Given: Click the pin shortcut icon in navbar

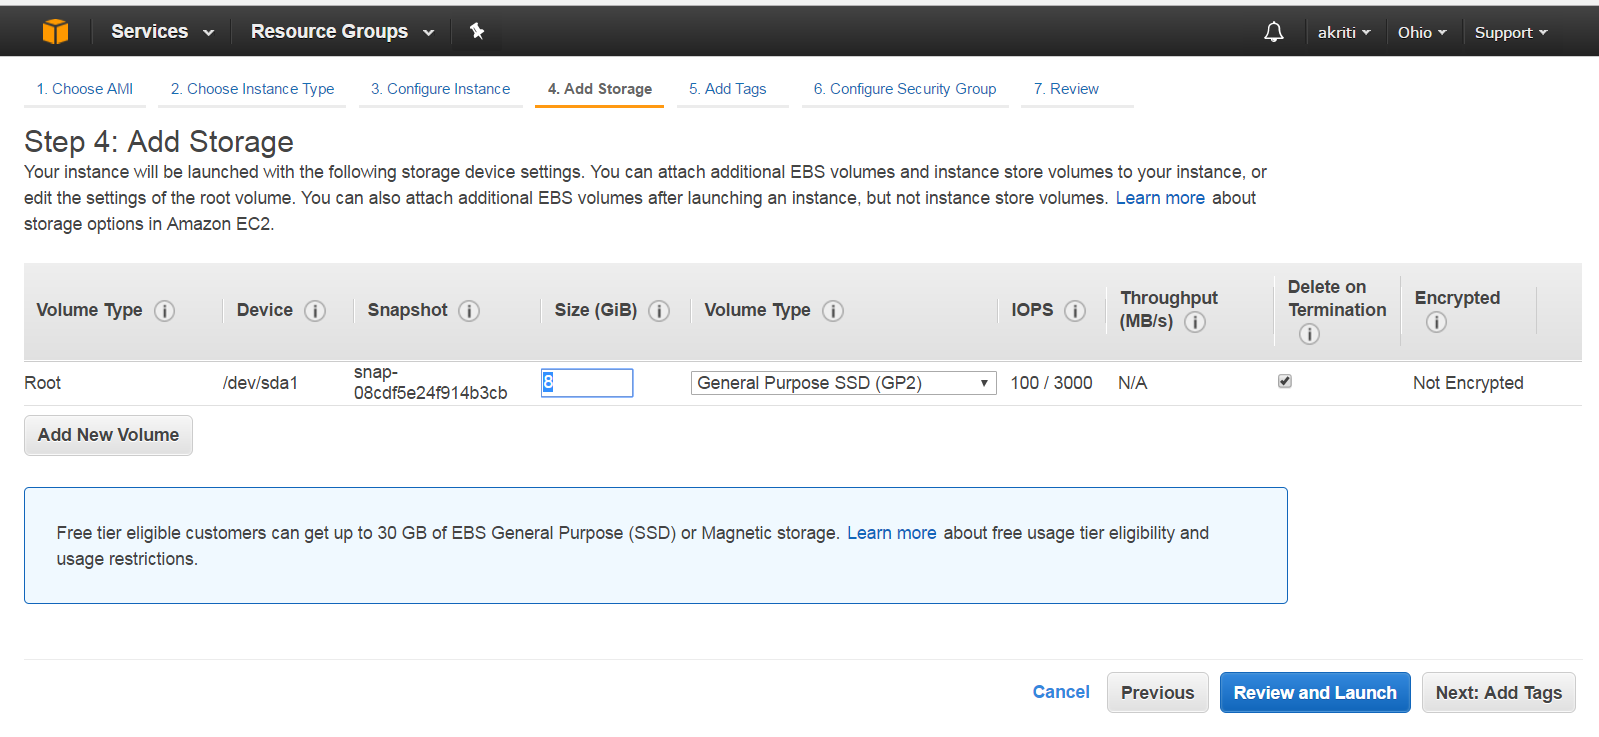Looking at the screenshot, I should [x=477, y=31].
